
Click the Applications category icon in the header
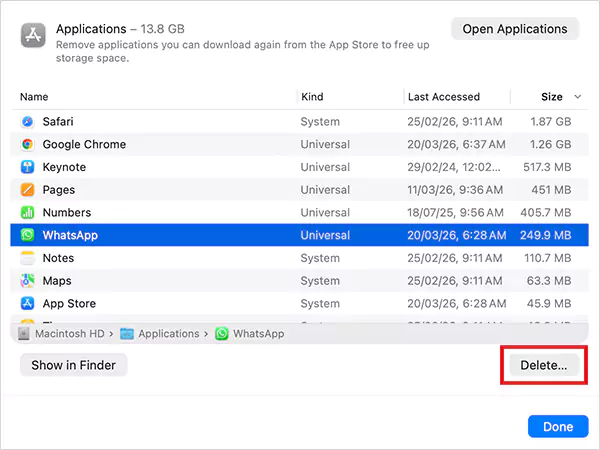click(33, 35)
